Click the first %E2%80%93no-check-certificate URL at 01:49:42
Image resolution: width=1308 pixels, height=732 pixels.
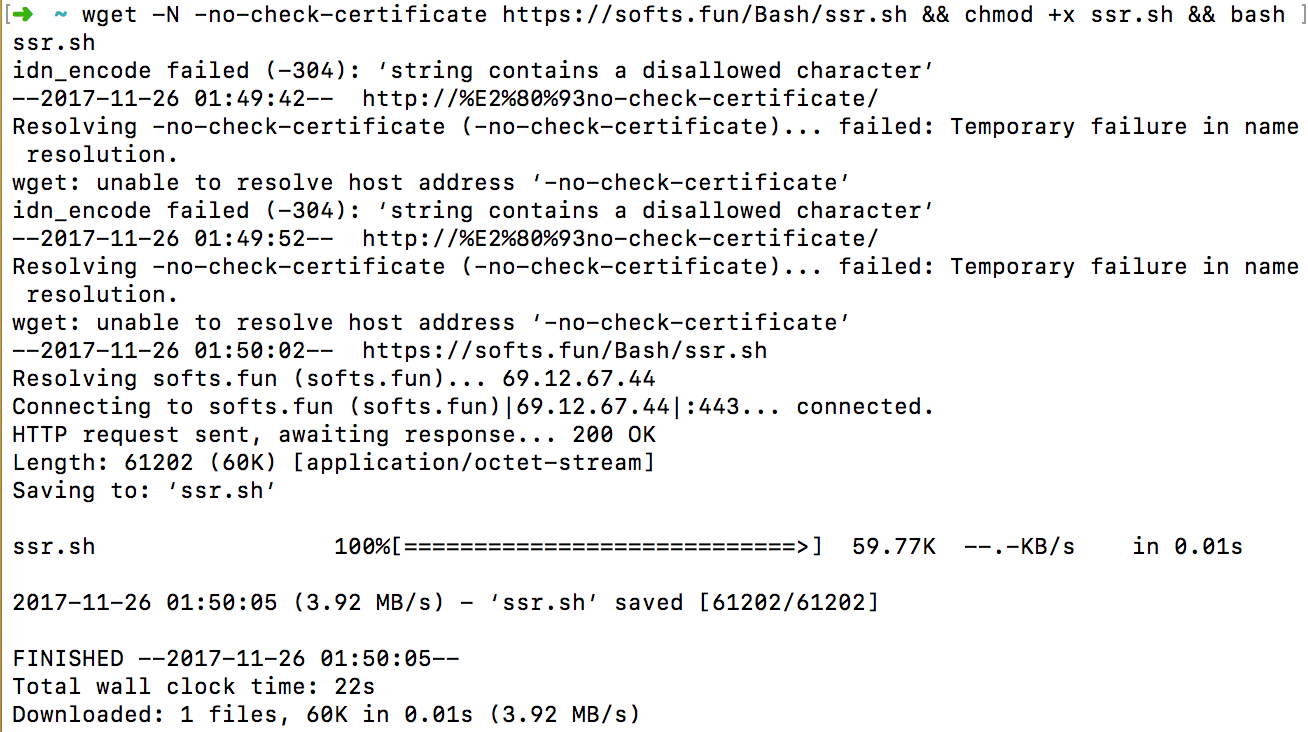(x=620, y=99)
